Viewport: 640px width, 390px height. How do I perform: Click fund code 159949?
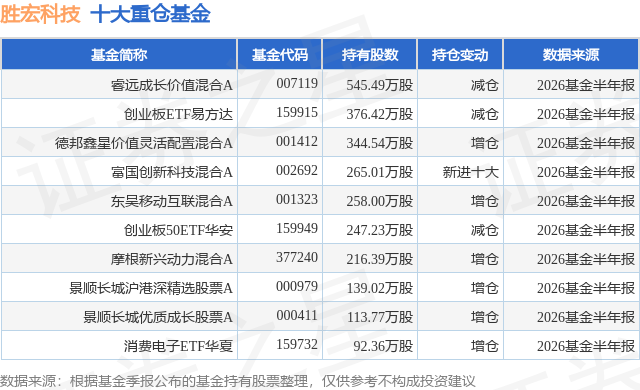[x=297, y=228]
